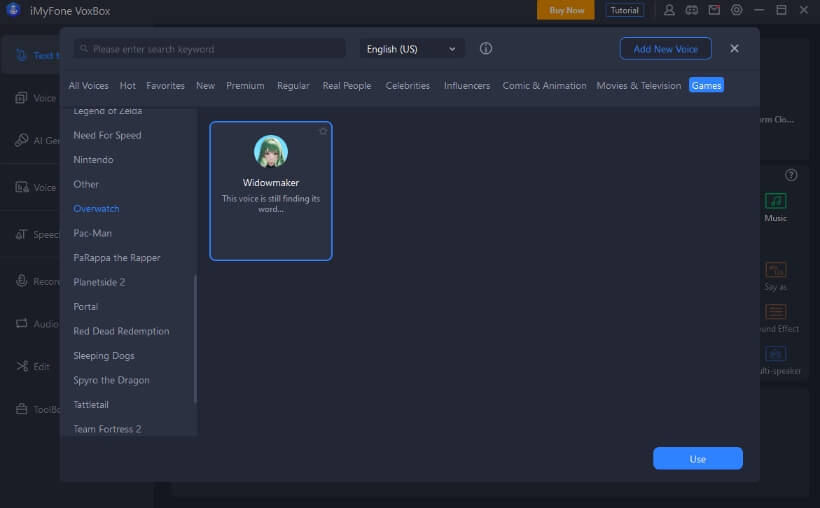
Task: Switch to the Real People tab
Action: [x=347, y=85]
